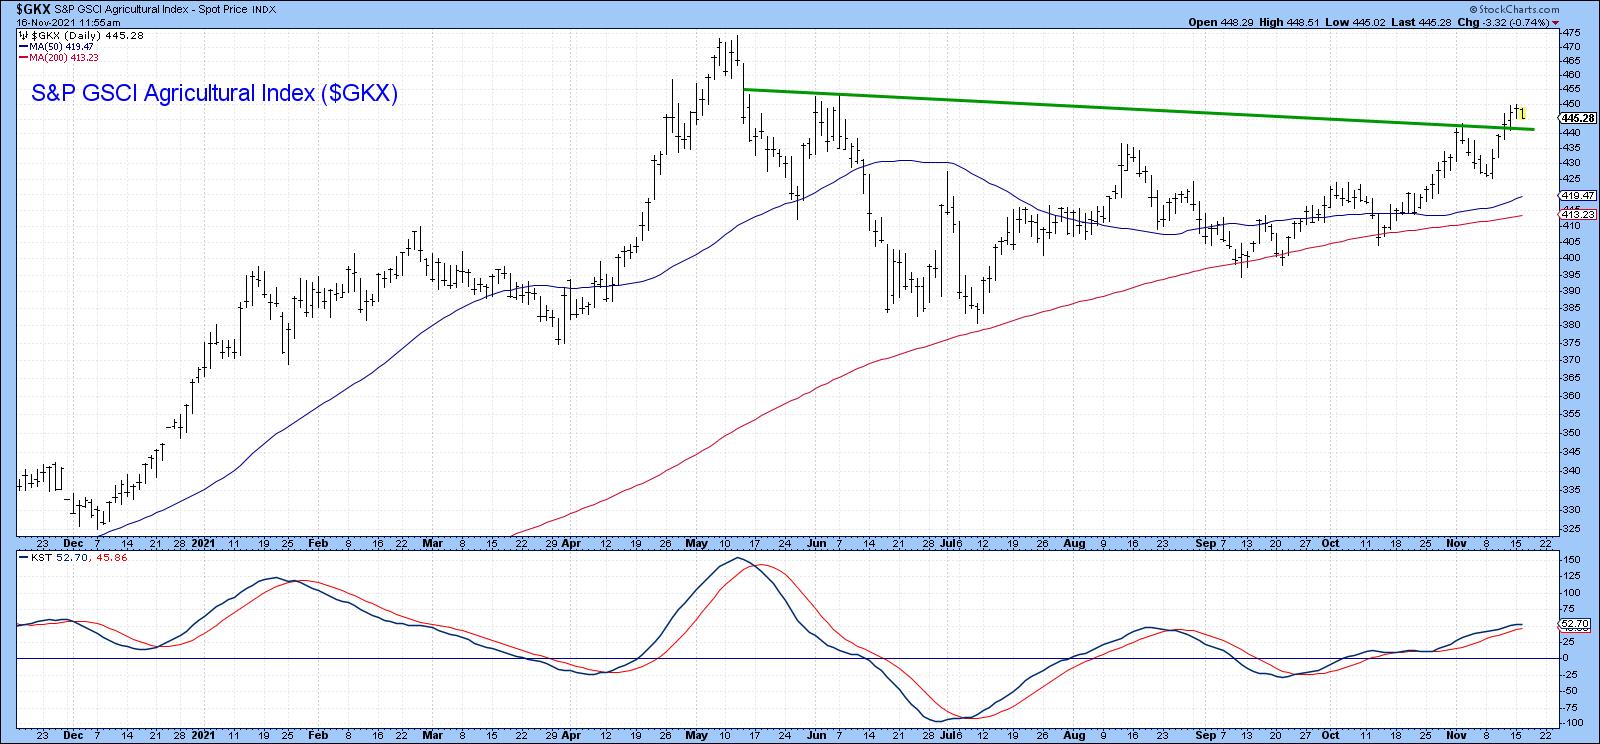The height and width of the screenshot is (744, 1600).
Task: Click the Jun label on the KST panel time axis
Action: tap(817, 735)
